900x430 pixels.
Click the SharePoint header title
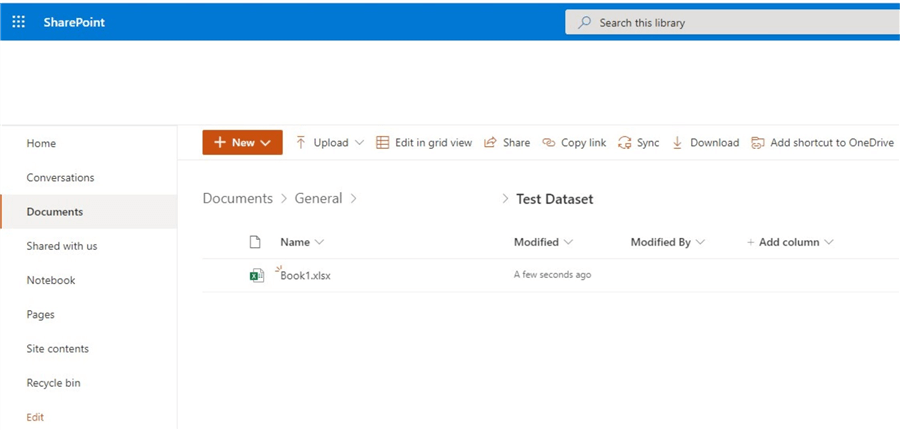pyautogui.click(x=74, y=22)
